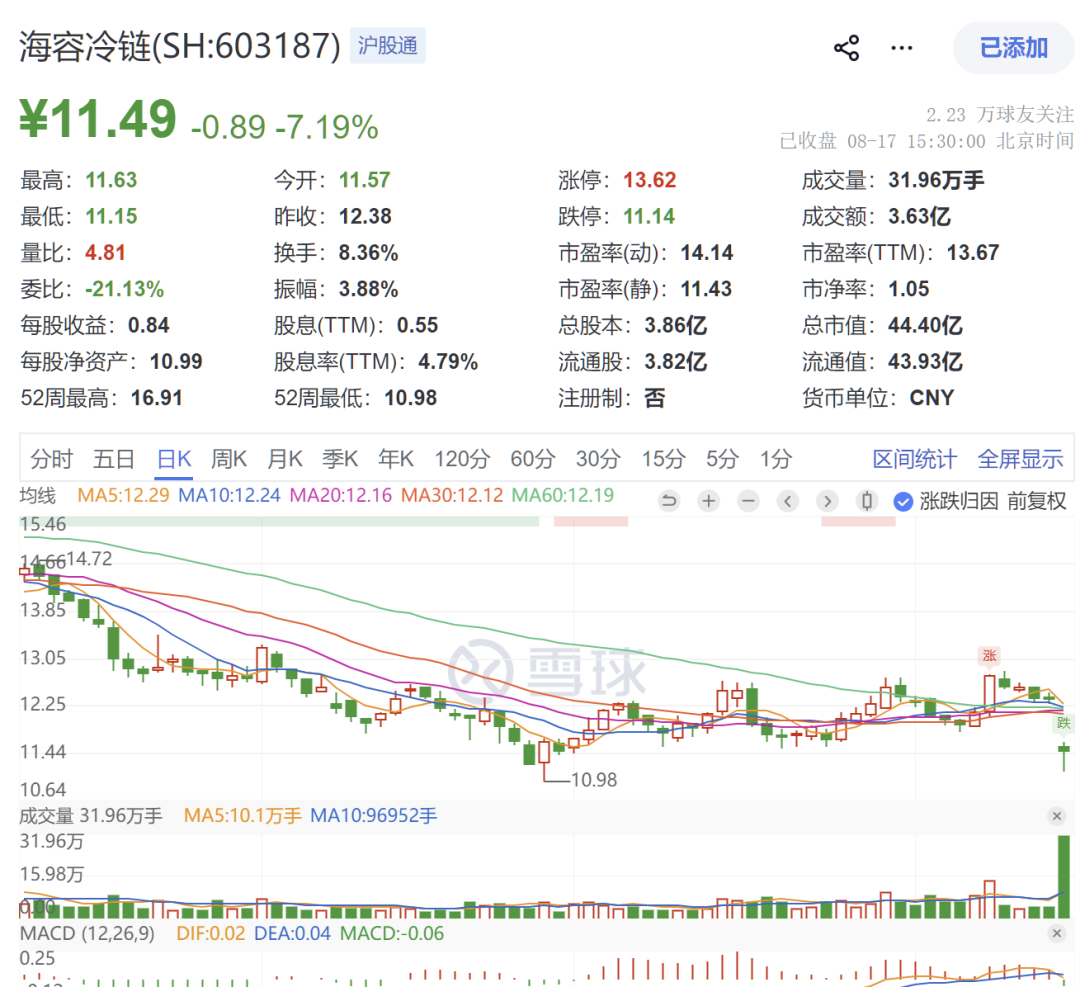This screenshot has width=1080, height=987.
Task: Zoom out chart with minus icon
Action: point(748,501)
